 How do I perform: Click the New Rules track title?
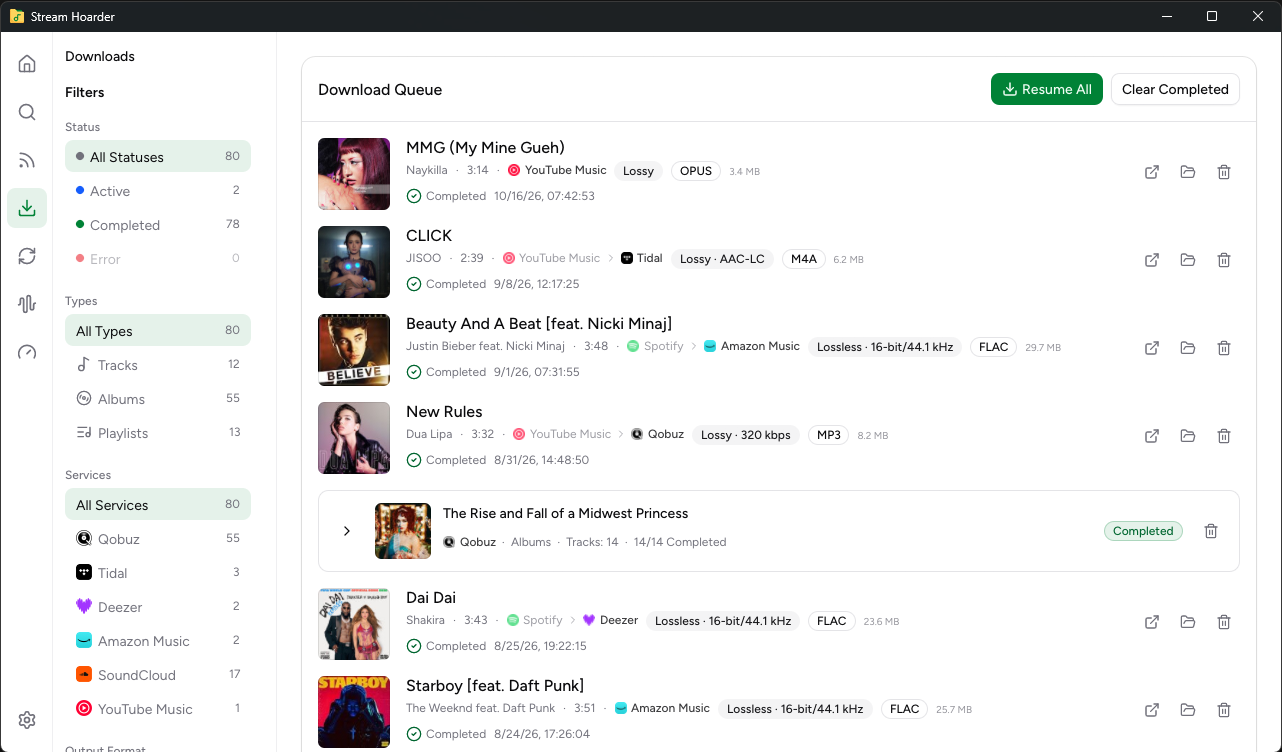click(x=444, y=411)
